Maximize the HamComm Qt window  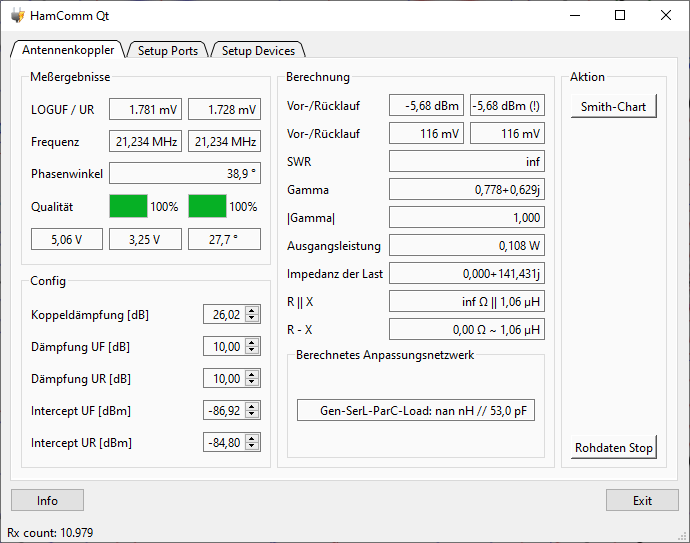click(x=620, y=15)
